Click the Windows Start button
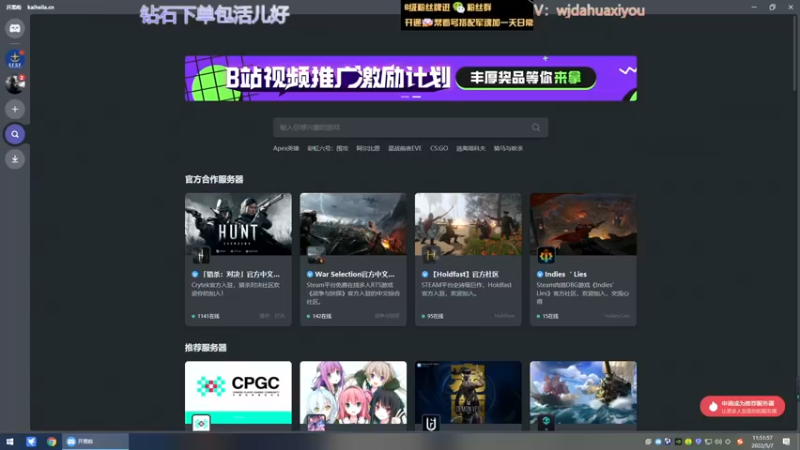Screen dimensions: 800x450 [x=10, y=441]
